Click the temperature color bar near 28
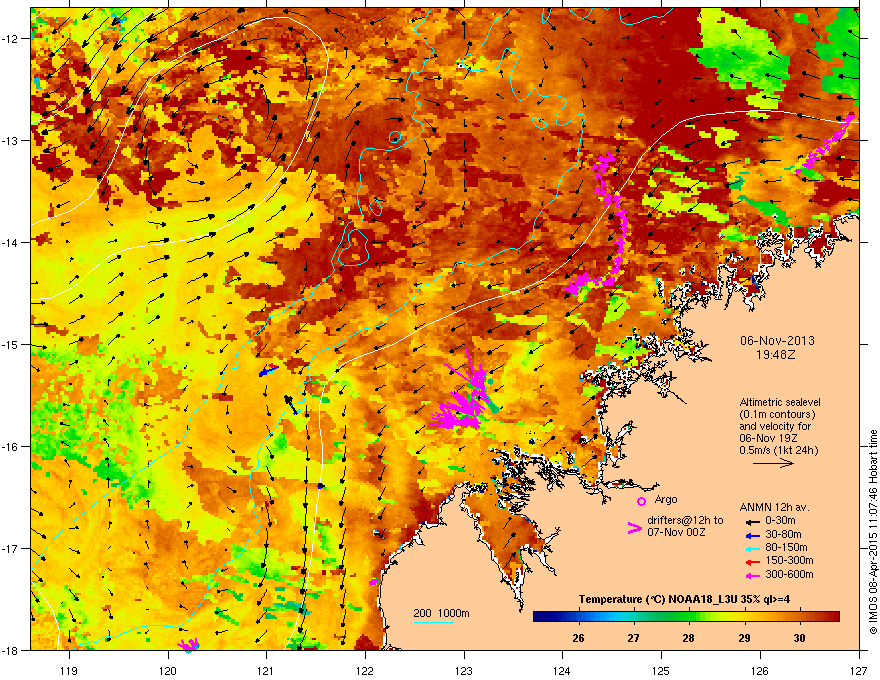Screen dimensions: 880x680 click(689, 617)
